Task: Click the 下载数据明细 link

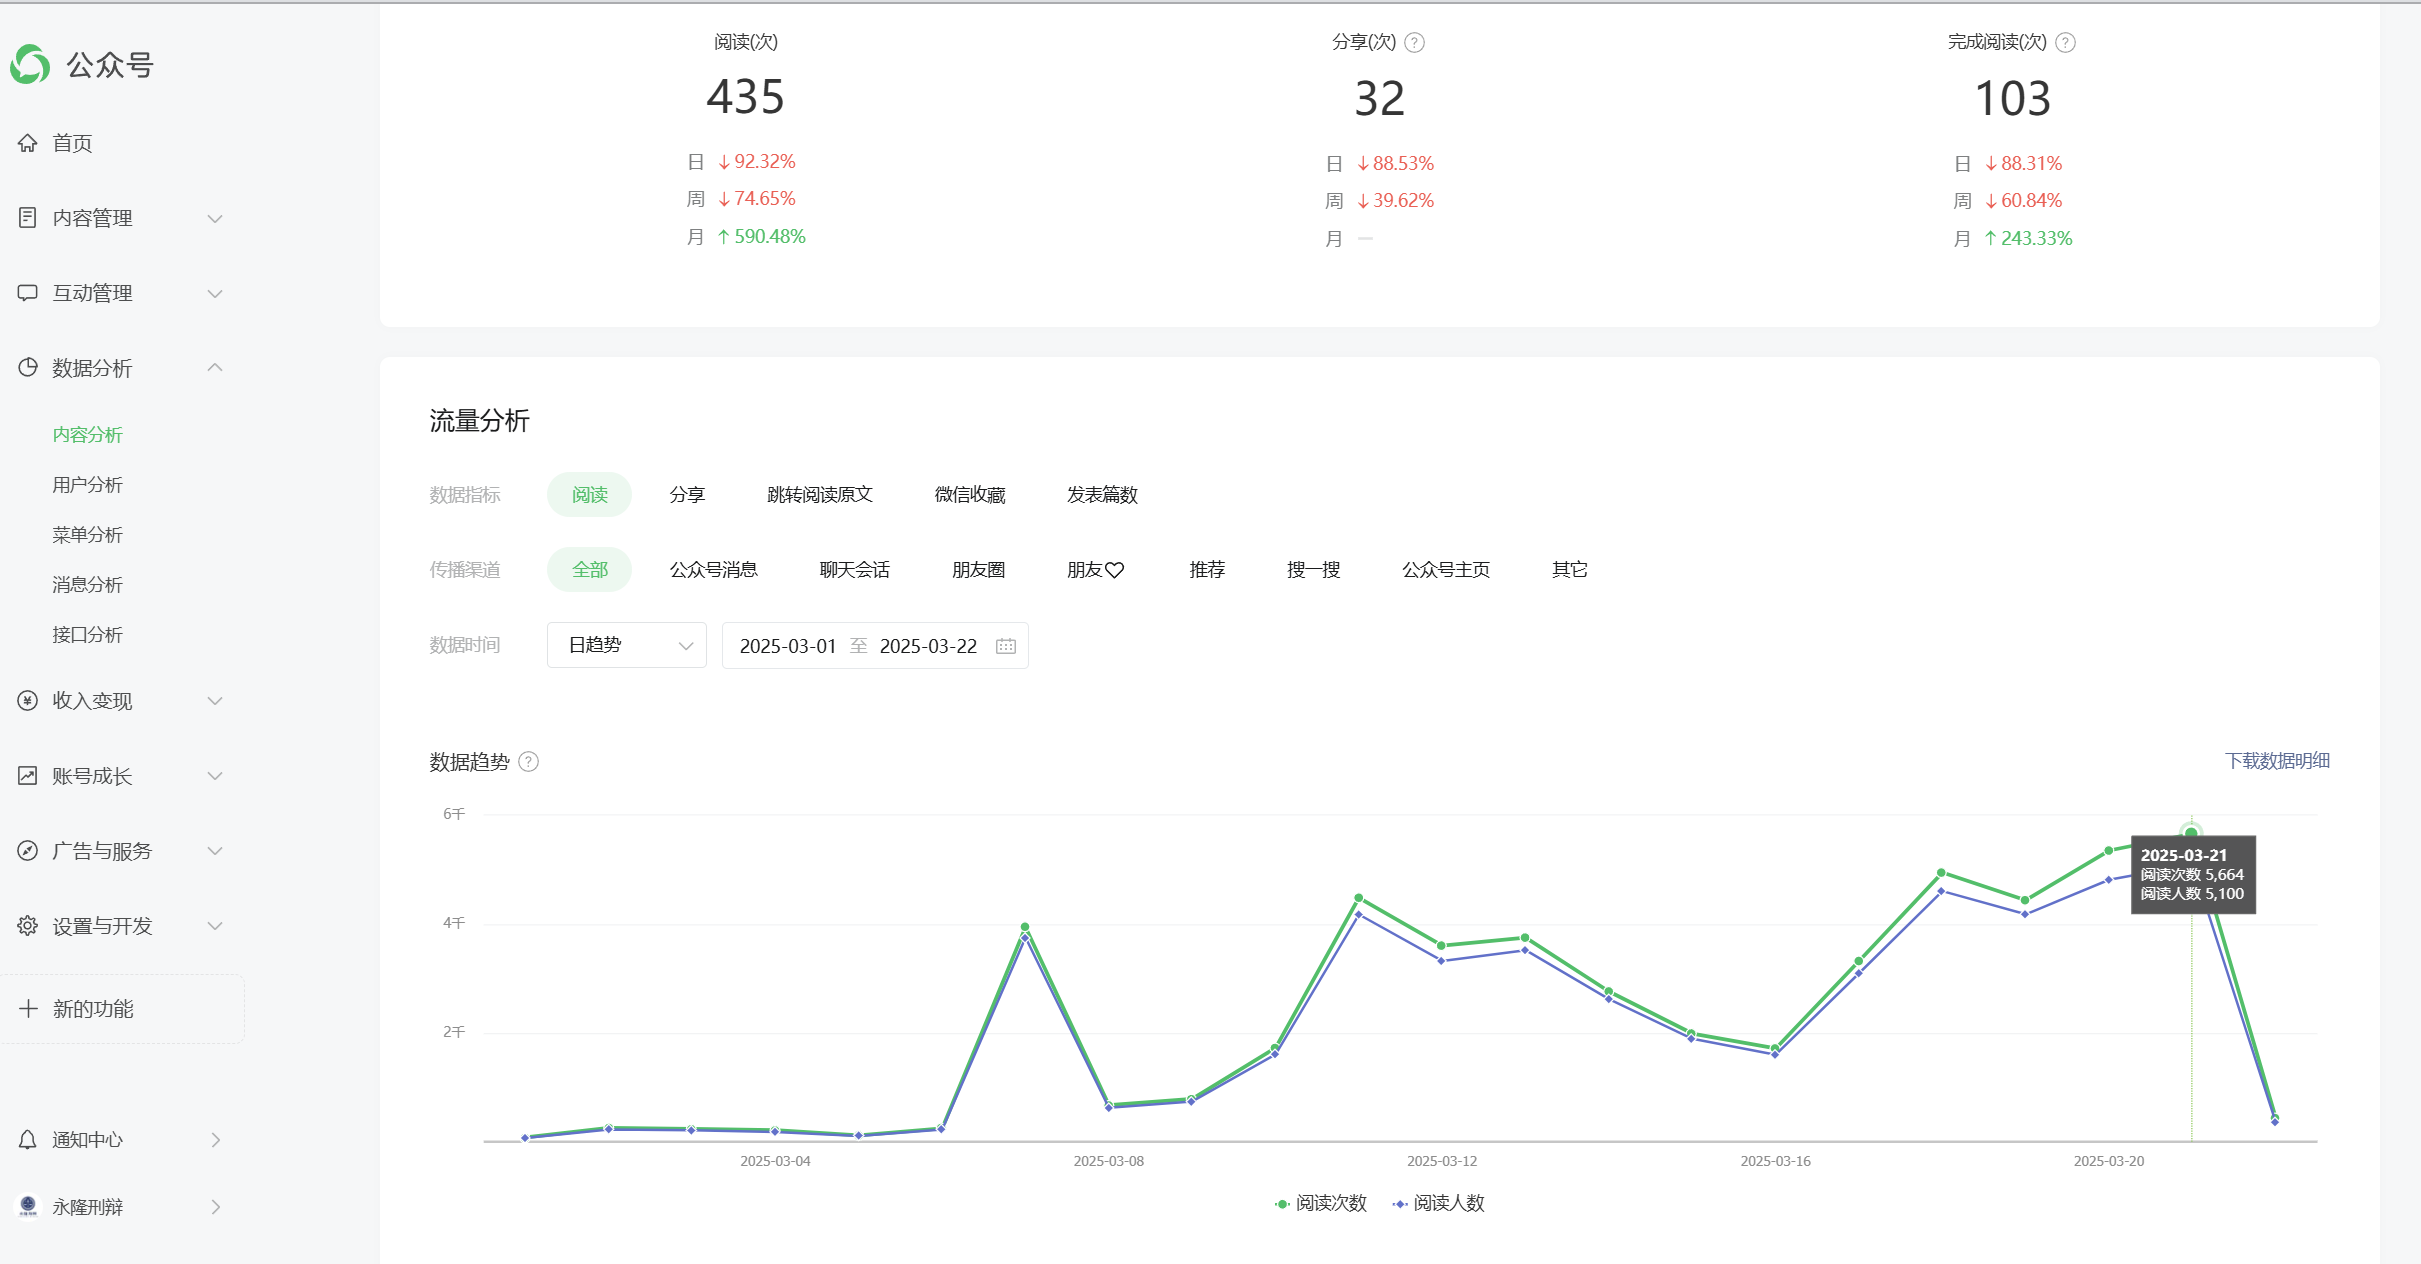Action: point(2277,761)
